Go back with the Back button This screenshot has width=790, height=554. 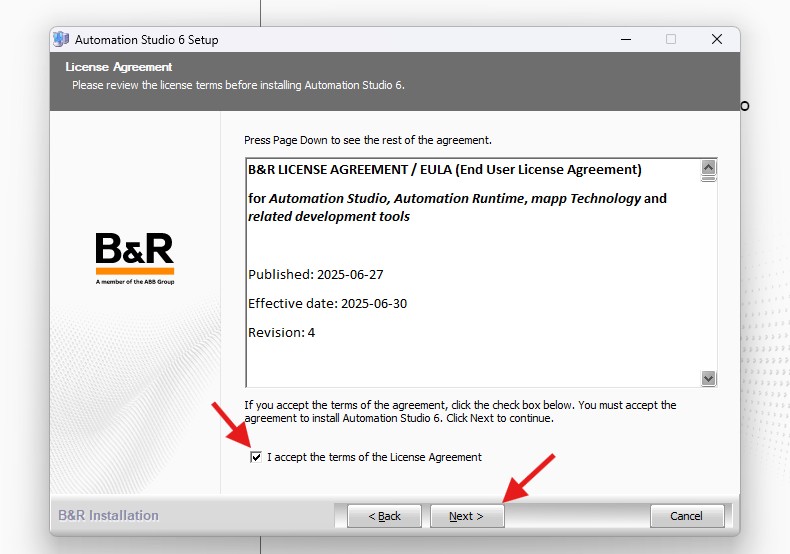coord(384,516)
